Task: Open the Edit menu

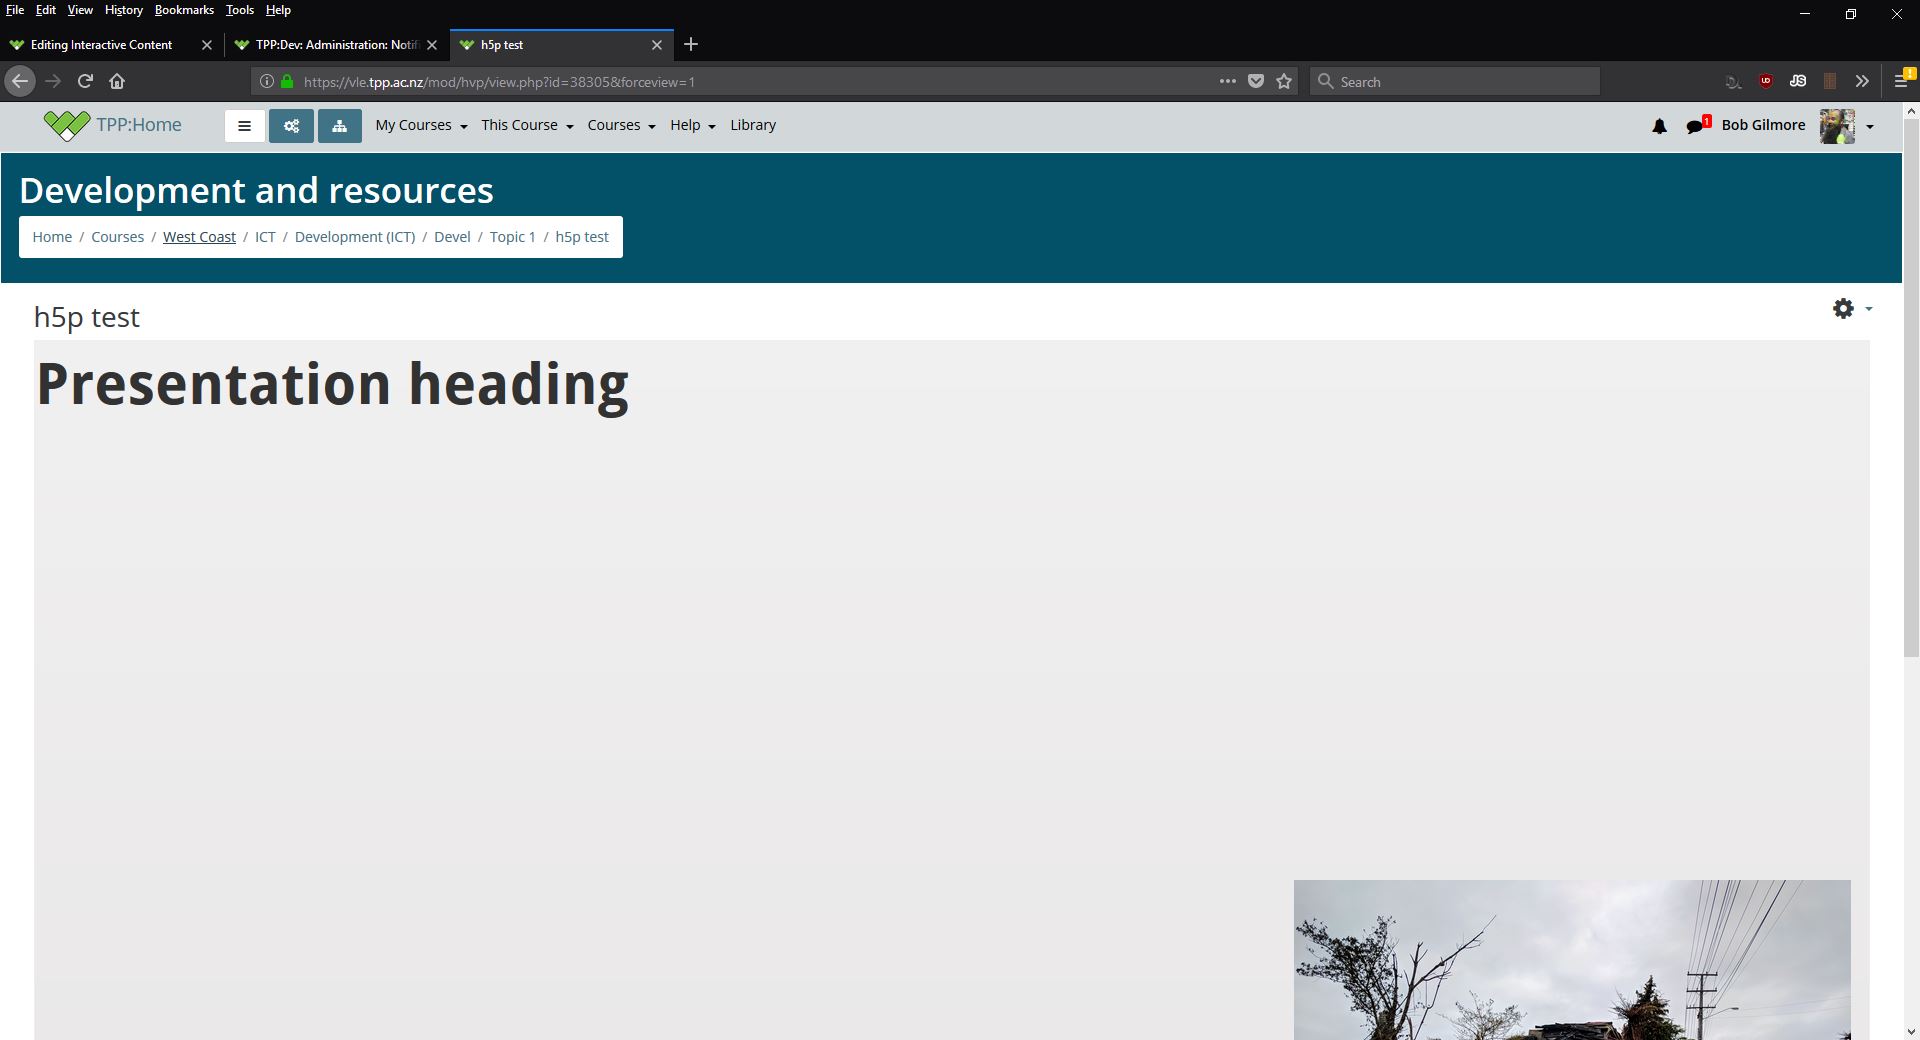Action: pyautogui.click(x=46, y=10)
